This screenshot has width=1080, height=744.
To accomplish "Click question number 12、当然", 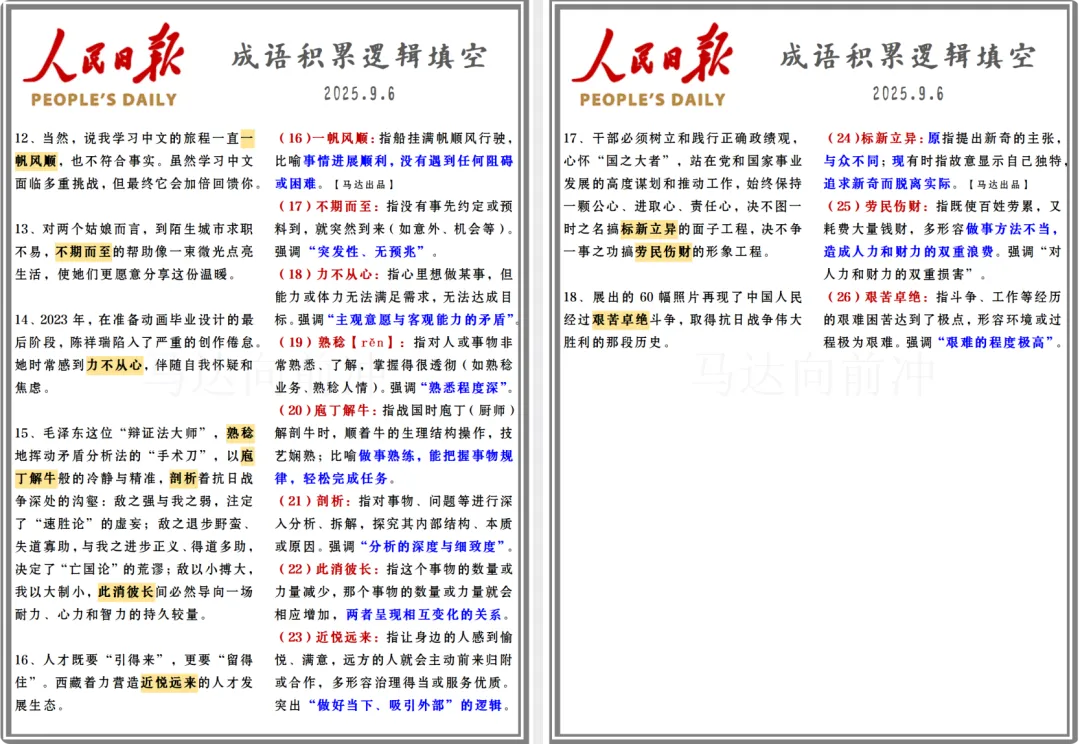I will [42, 138].
